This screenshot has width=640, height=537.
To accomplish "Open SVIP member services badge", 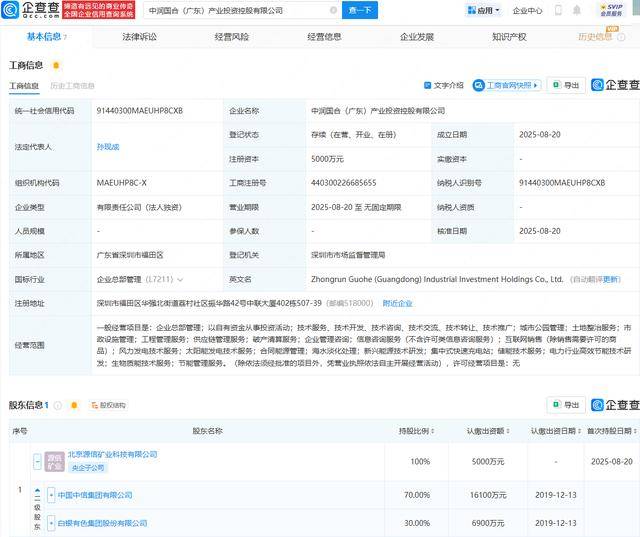I will [611, 10].
